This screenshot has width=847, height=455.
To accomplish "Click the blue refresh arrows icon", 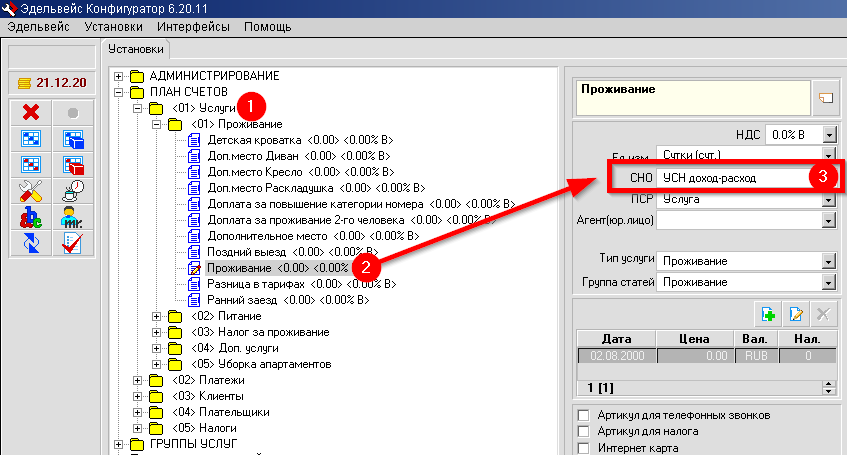I will tap(30, 242).
